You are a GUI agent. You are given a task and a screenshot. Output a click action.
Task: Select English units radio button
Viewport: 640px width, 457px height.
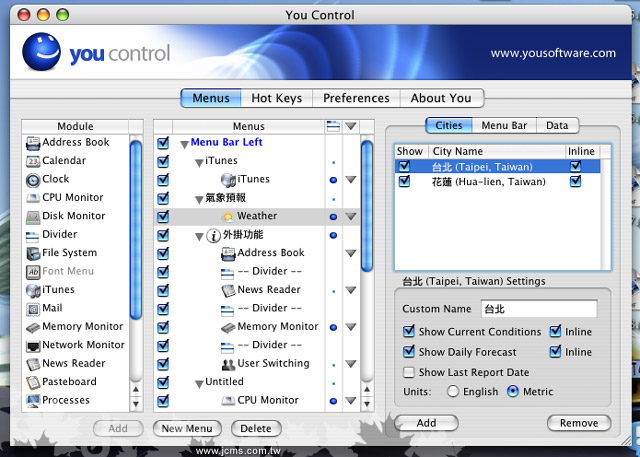point(453,391)
